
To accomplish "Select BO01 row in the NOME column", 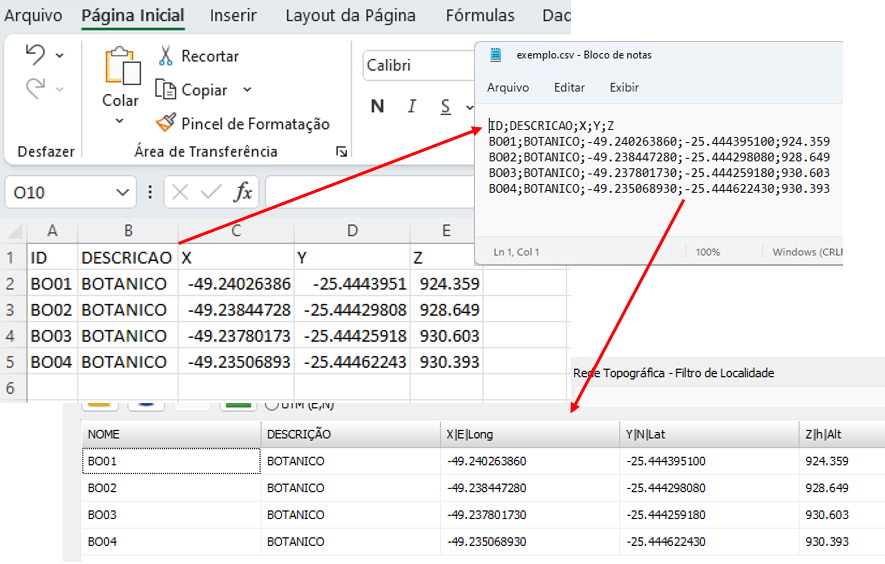I will point(170,461).
